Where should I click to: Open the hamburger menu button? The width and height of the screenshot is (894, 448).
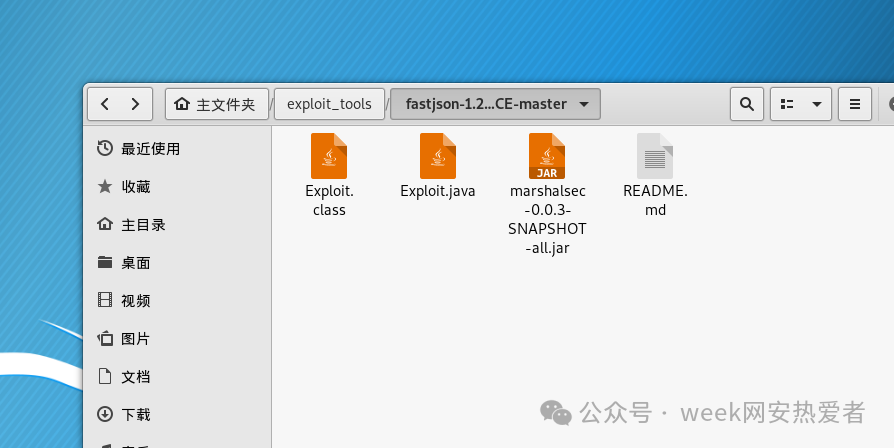(x=855, y=104)
